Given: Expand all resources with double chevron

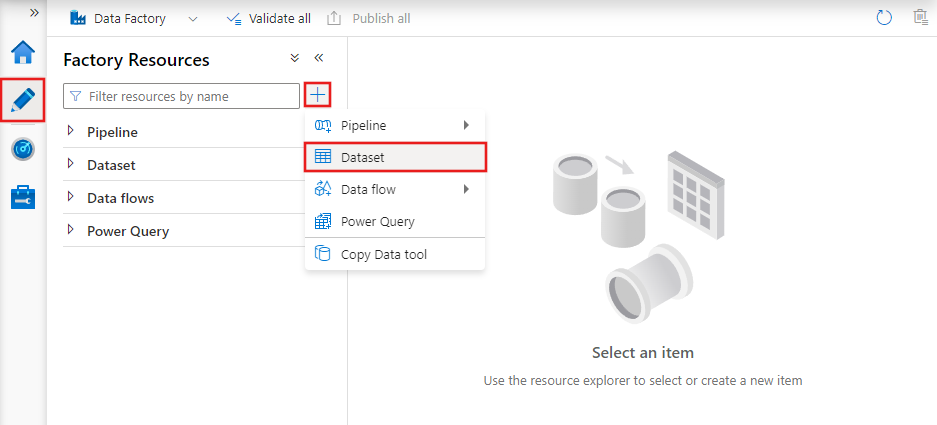Looking at the screenshot, I should tap(294, 59).
